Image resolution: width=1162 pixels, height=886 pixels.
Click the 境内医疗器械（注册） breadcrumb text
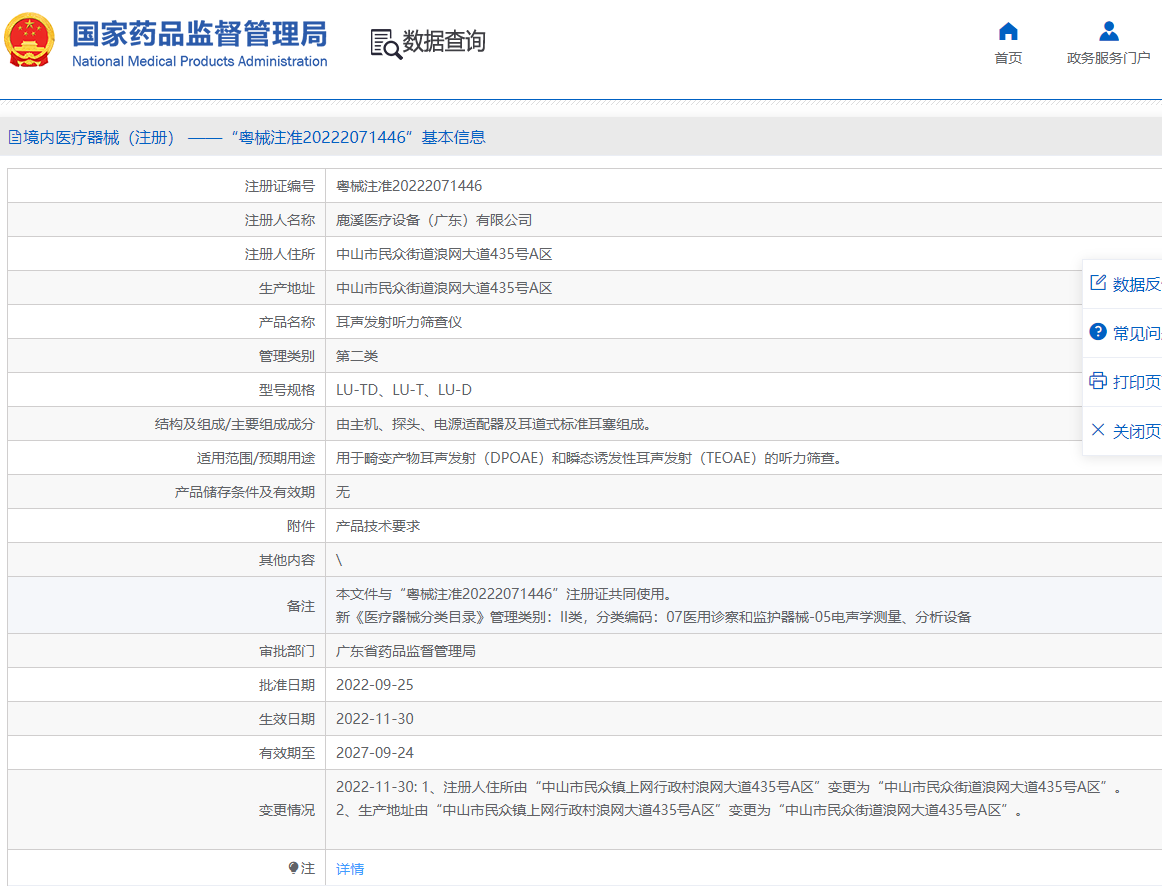pyautogui.click(x=99, y=137)
